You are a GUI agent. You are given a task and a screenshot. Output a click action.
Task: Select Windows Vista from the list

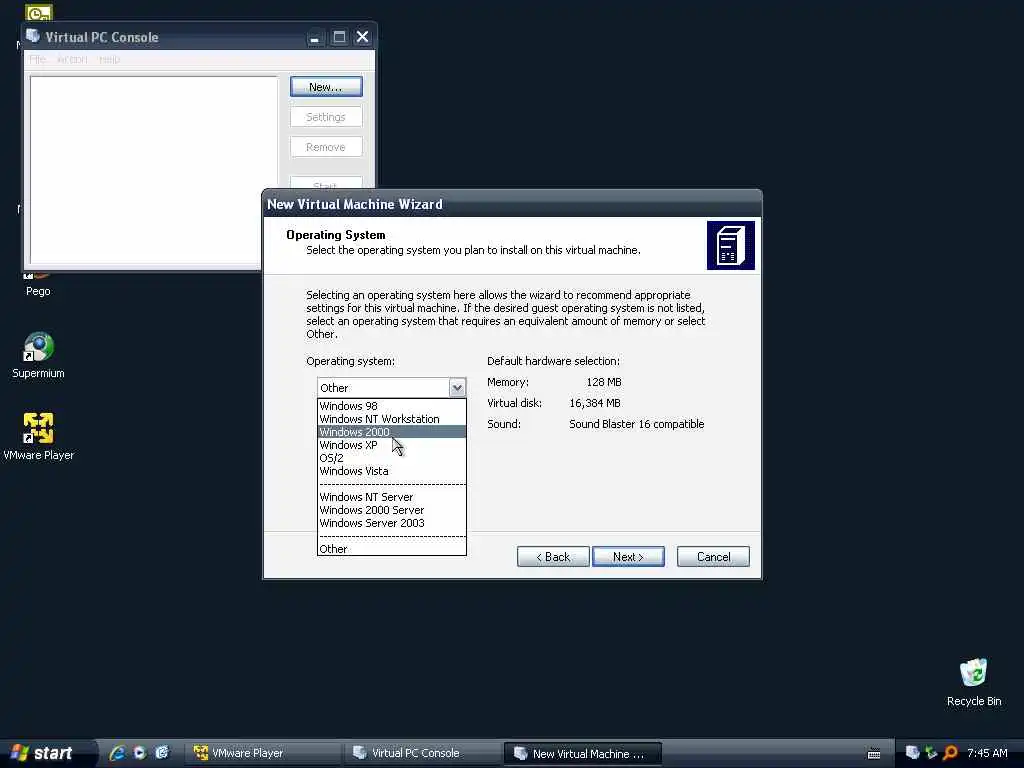click(x=391, y=471)
